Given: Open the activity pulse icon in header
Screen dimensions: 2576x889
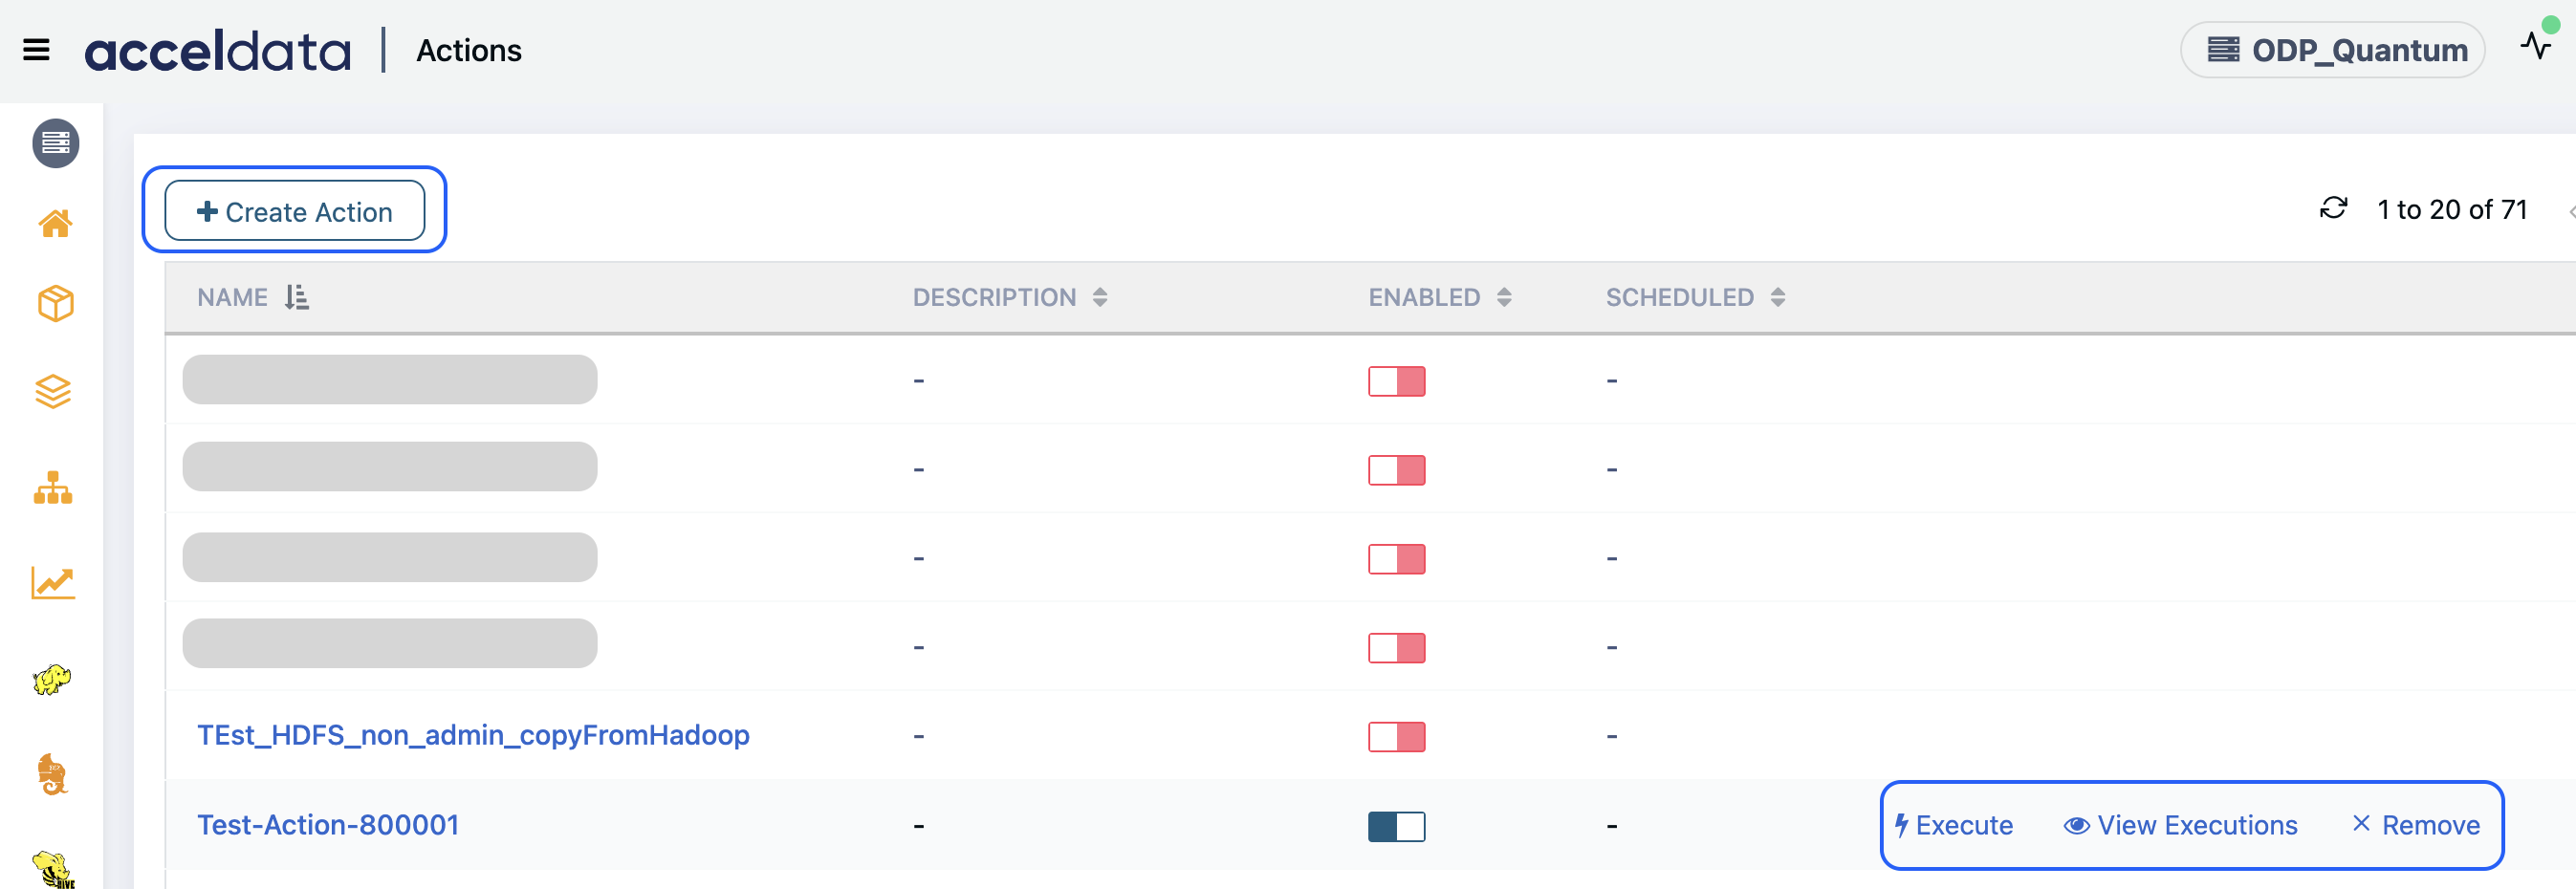Looking at the screenshot, I should tap(2536, 45).
